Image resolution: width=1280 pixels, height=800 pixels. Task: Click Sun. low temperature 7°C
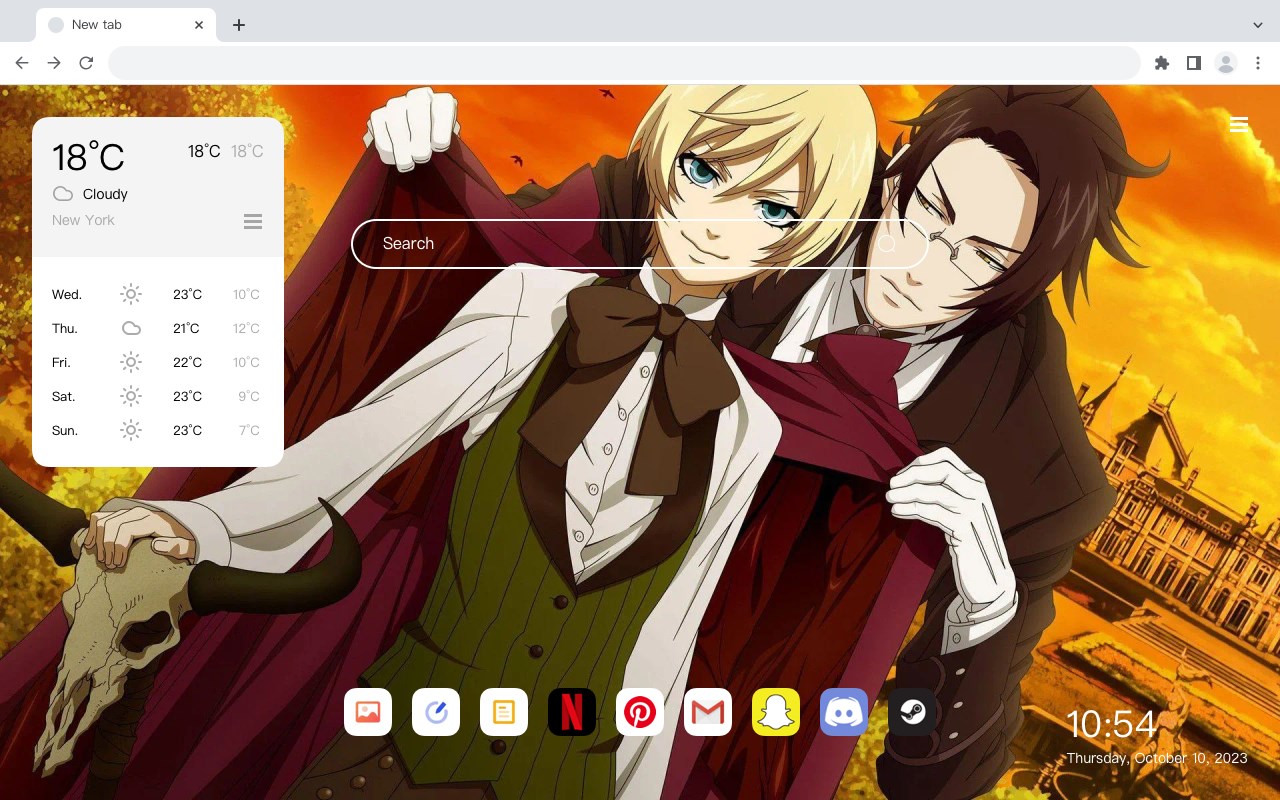pyautogui.click(x=249, y=430)
